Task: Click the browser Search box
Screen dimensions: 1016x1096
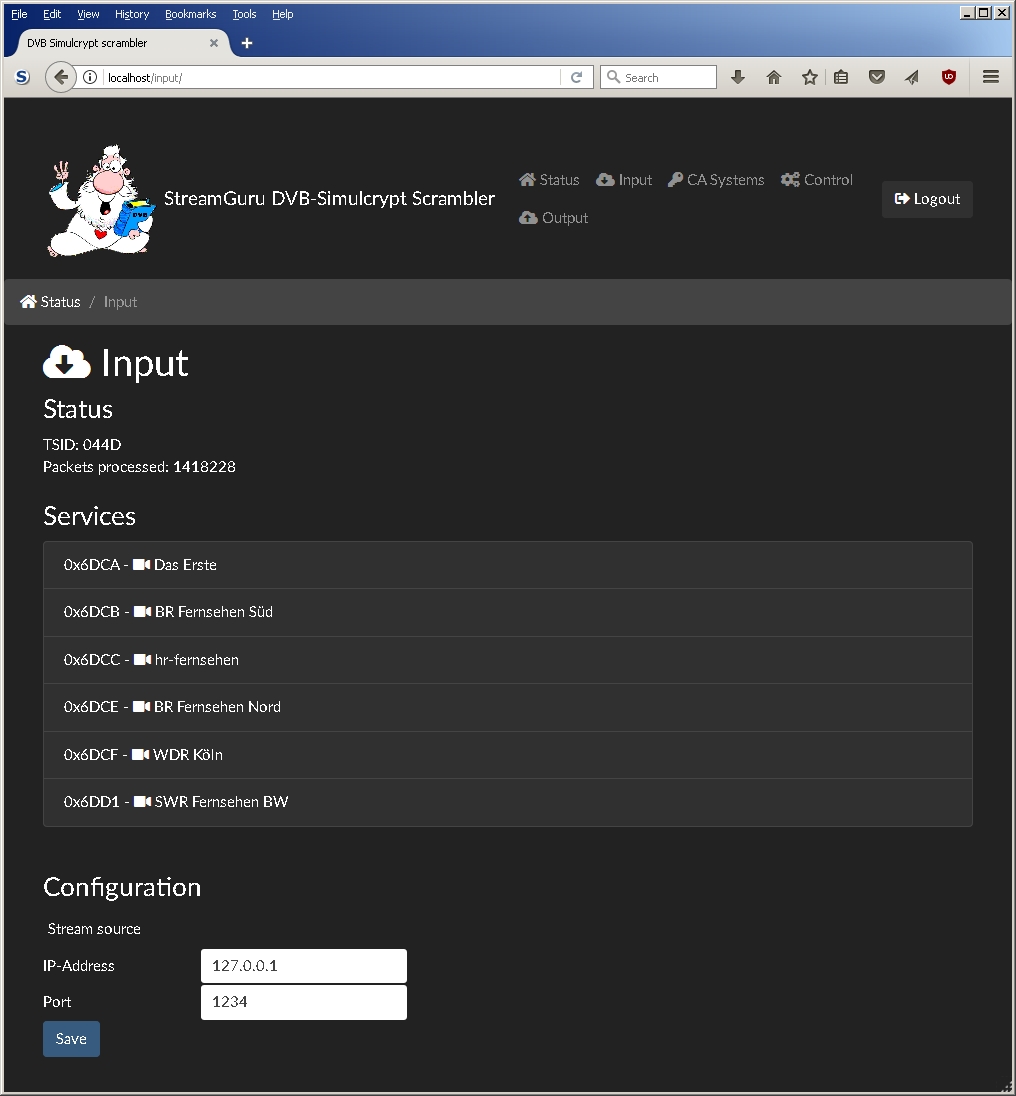Action: [x=658, y=78]
